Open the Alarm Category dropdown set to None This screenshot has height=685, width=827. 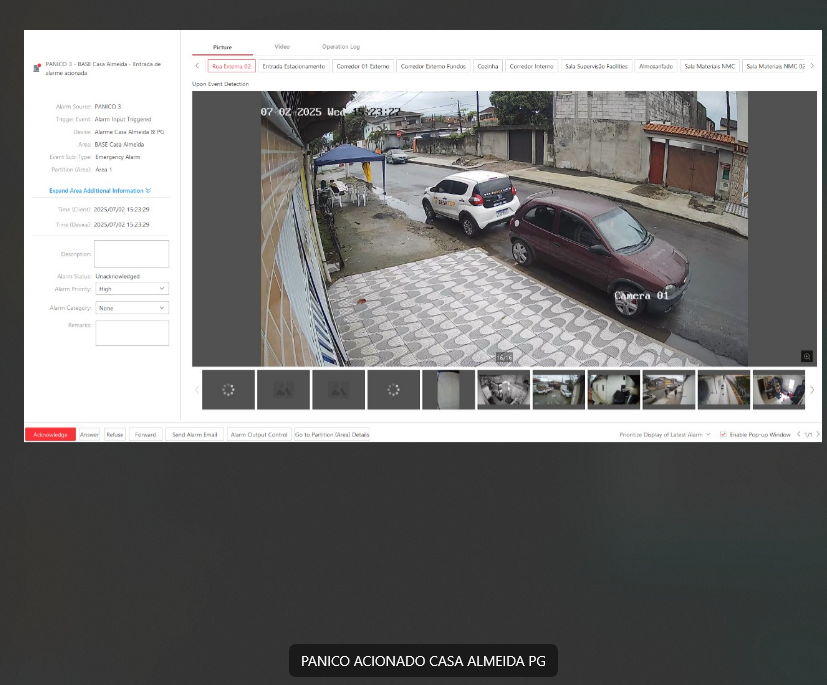(x=131, y=307)
